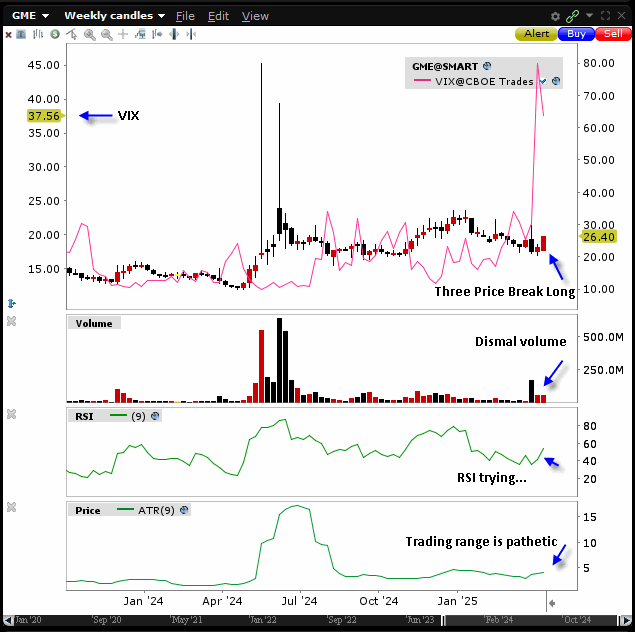Click the ATR(9) label text
The width and height of the screenshot is (635, 632).
point(156,510)
